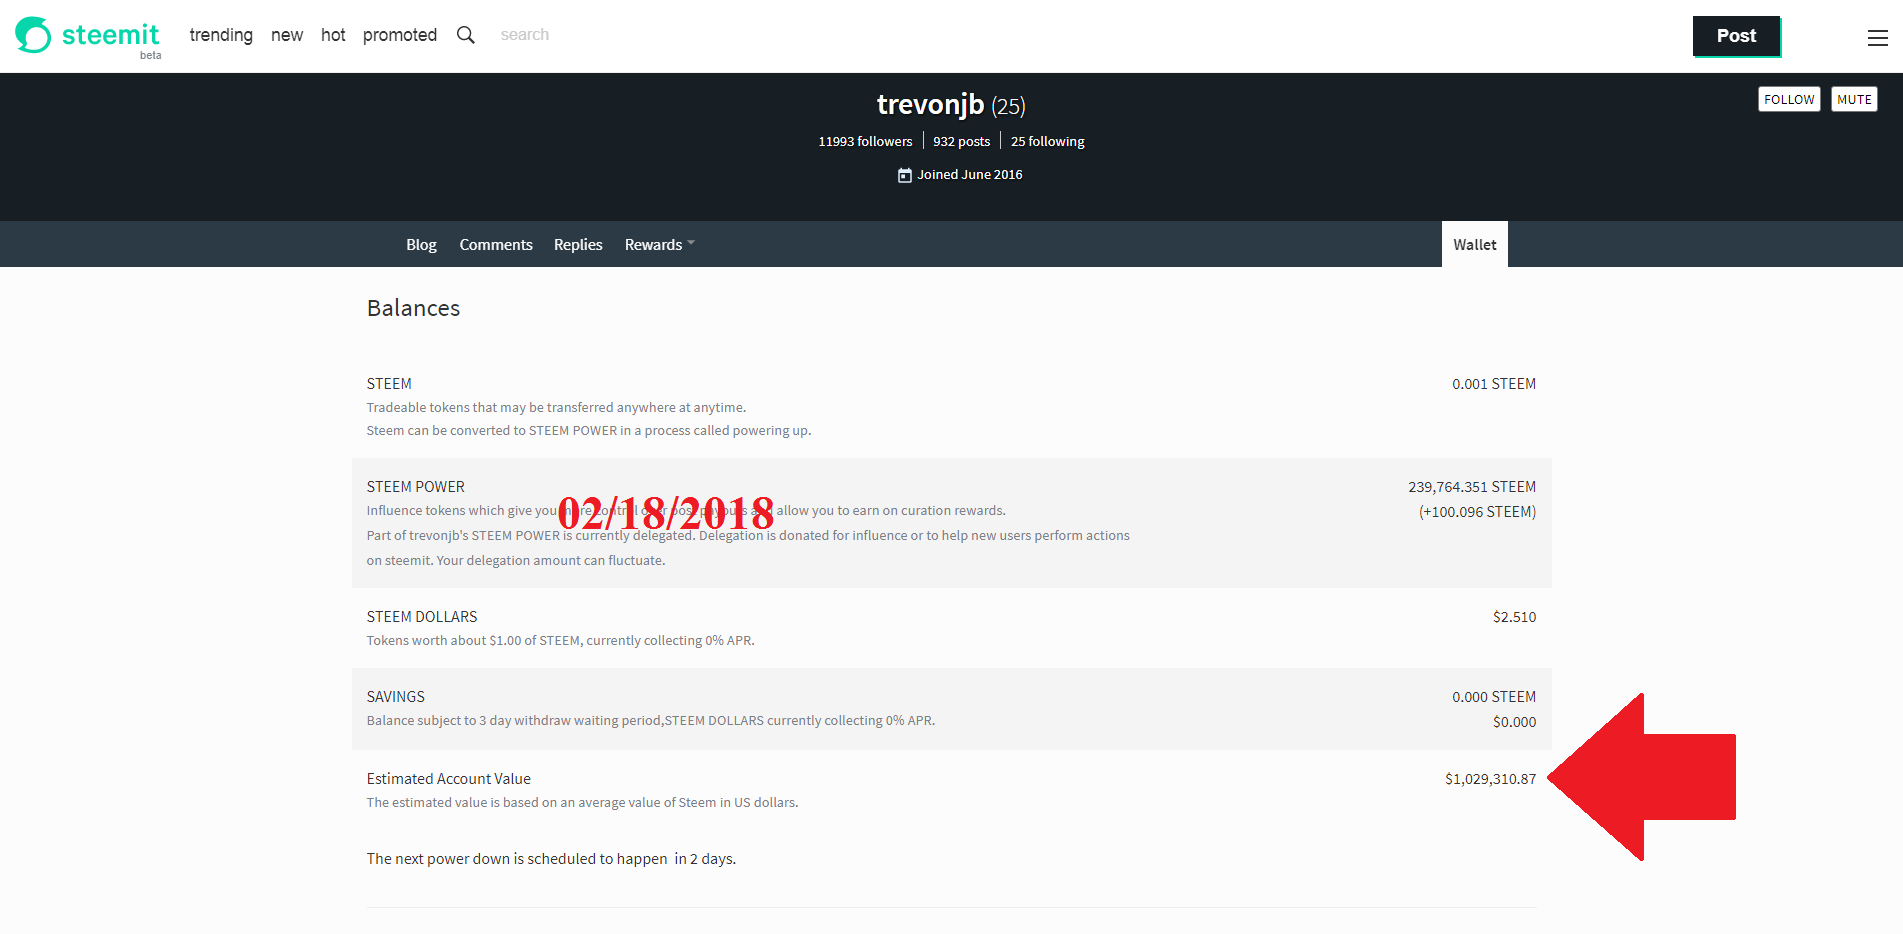Click the STEEM POWER label
The height and width of the screenshot is (934, 1903).
(x=415, y=487)
